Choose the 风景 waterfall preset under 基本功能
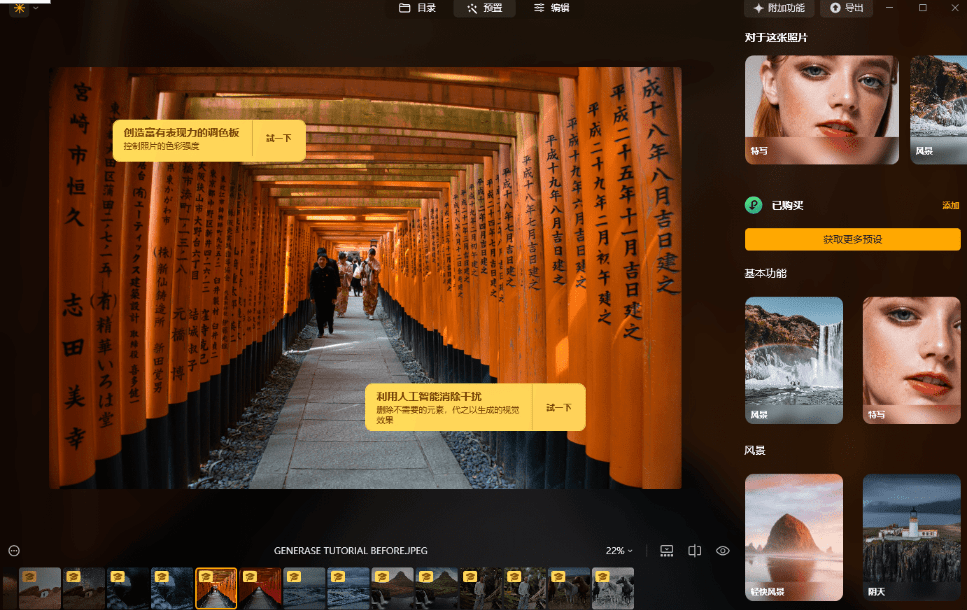Screen dimensions: 967x610 pyautogui.click(x=793, y=360)
